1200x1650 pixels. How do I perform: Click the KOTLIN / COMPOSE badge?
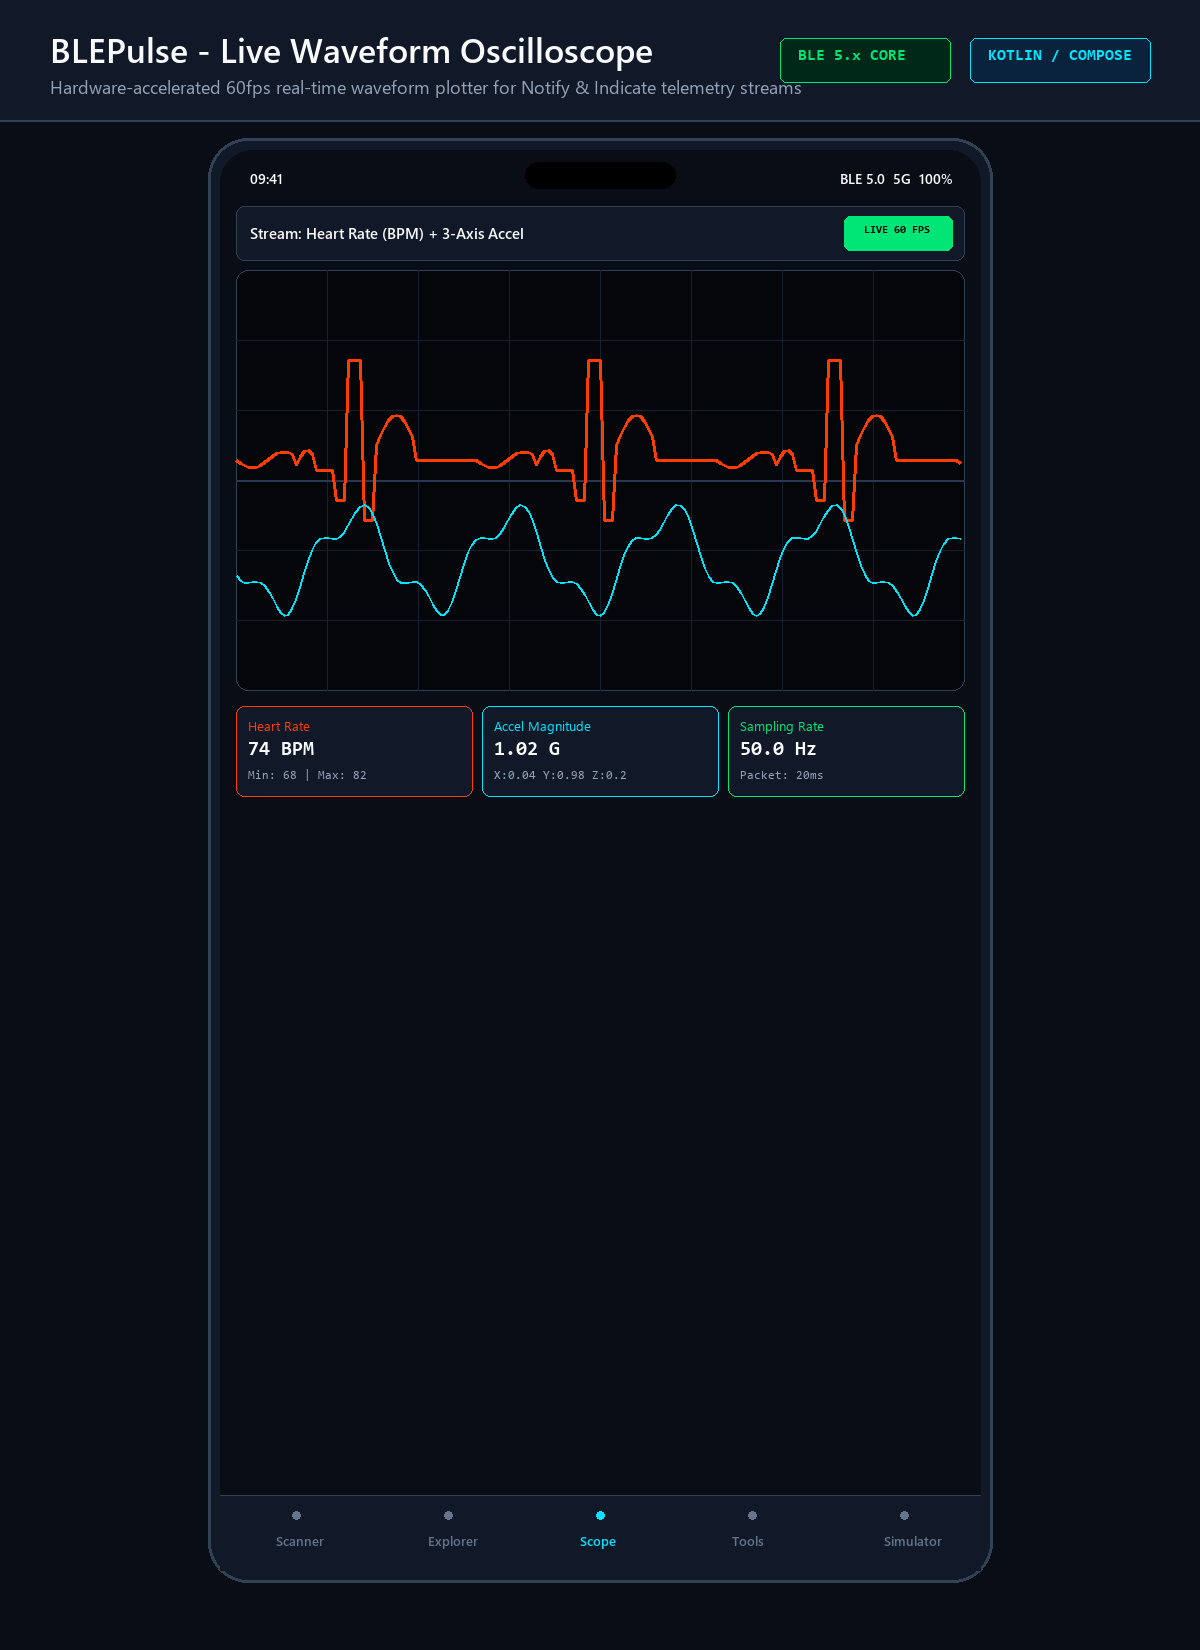[x=1060, y=60]
